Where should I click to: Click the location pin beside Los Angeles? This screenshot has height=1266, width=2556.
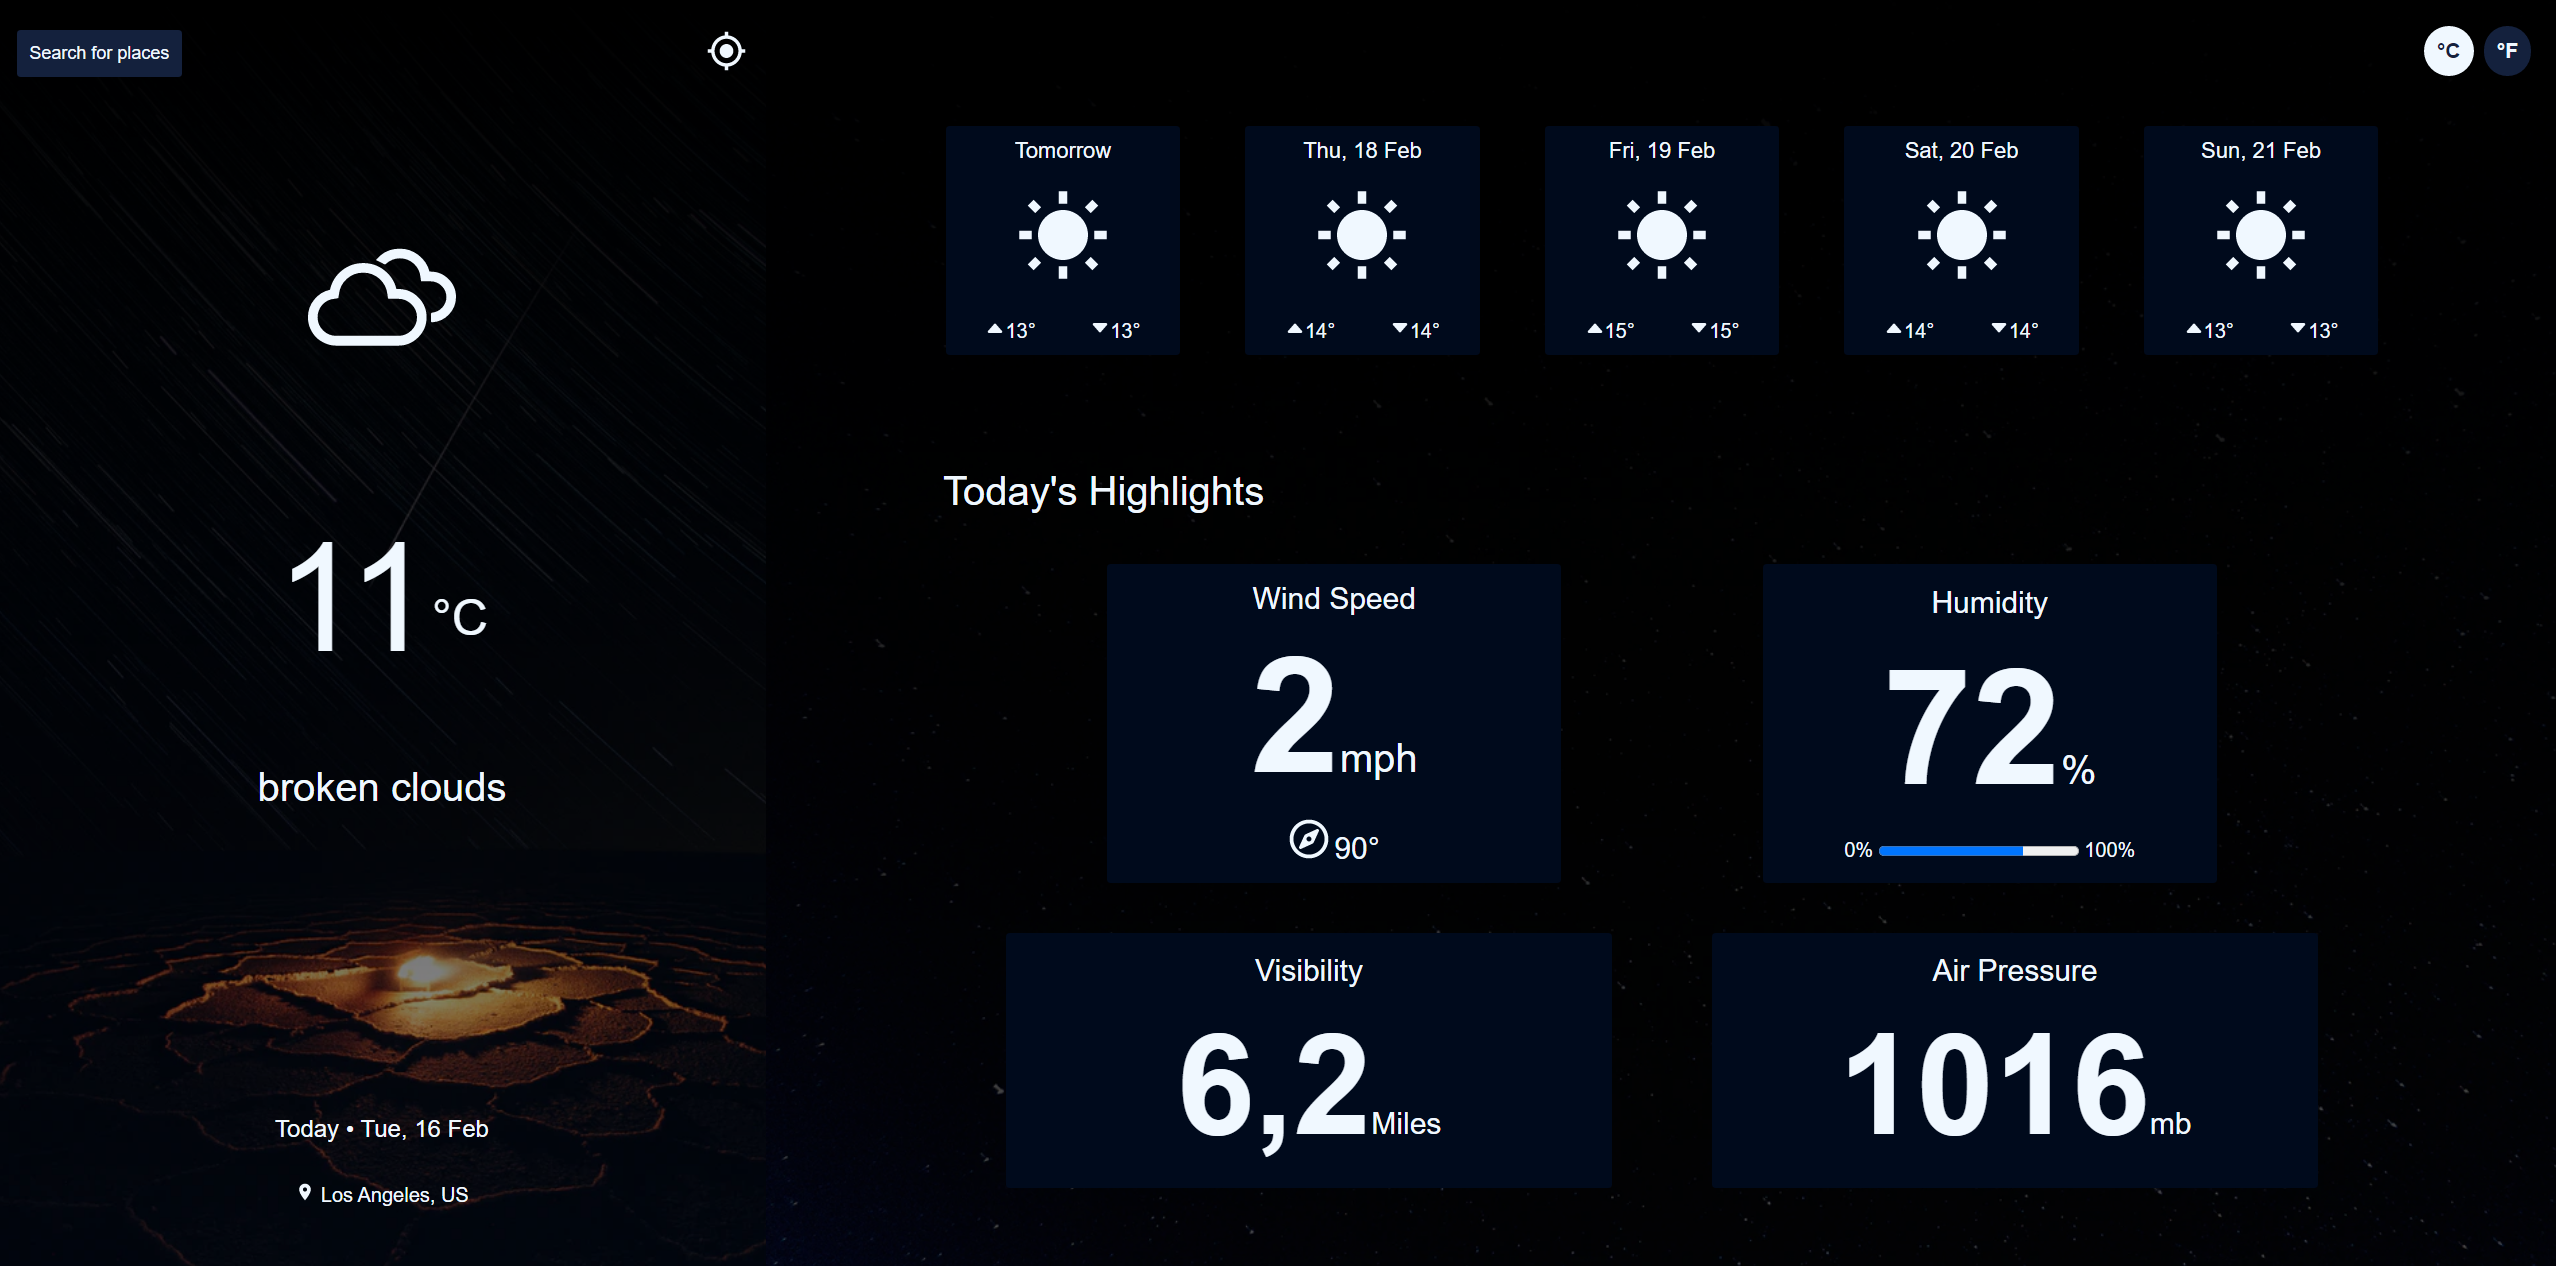305,1192
